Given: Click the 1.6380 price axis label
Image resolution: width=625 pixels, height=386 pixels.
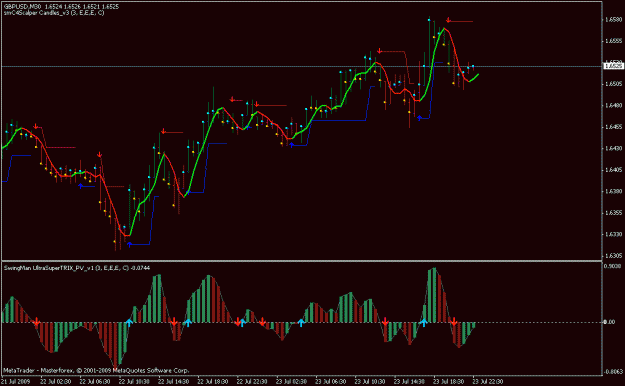Looking at the screenshot, I should tap(613, 191).
